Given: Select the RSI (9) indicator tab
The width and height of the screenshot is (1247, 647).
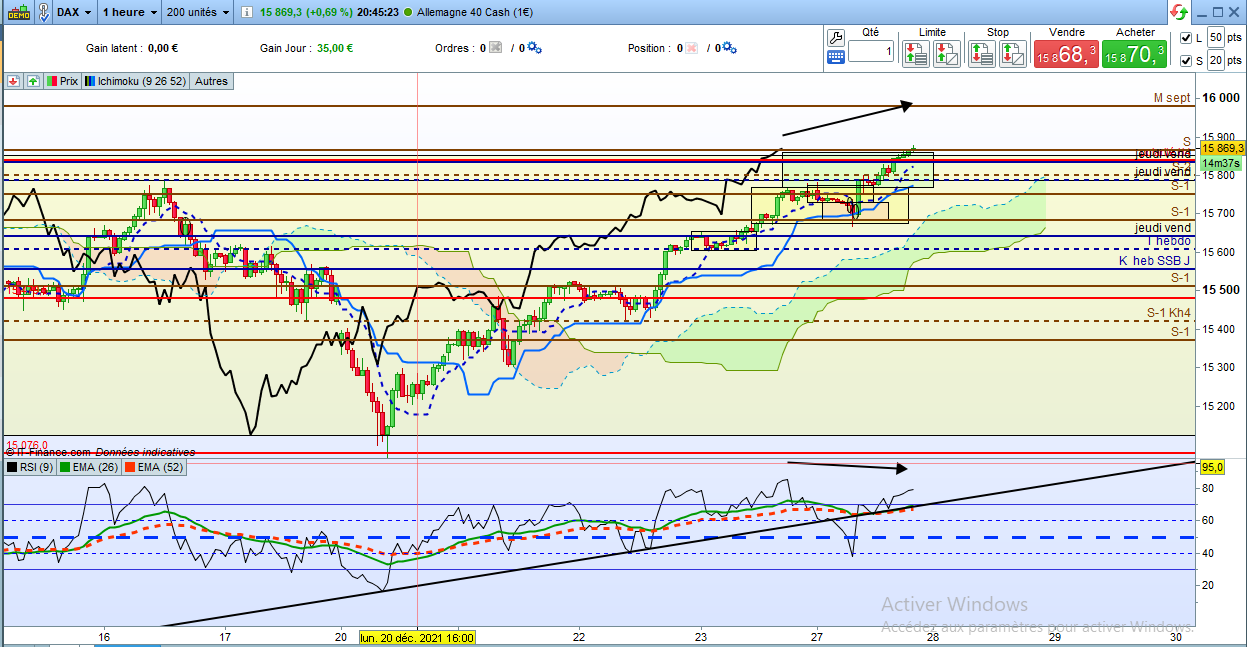Looking at the screenshot, I should 31,467.
